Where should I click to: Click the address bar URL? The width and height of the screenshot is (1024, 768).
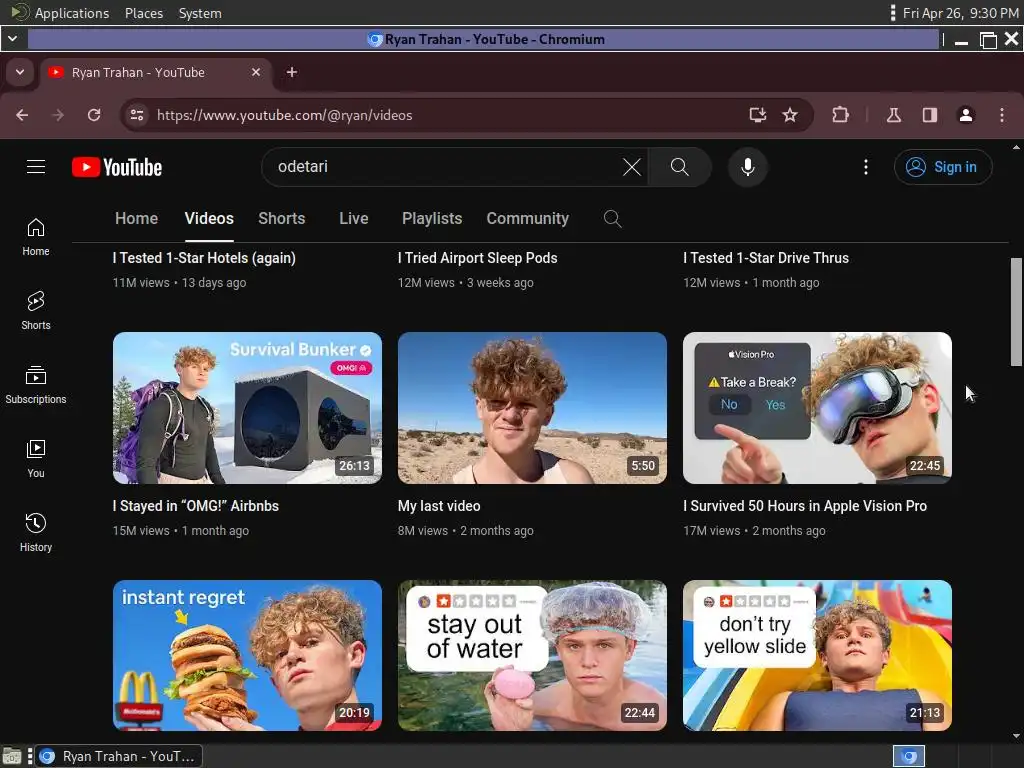click(x=285, y=115)
